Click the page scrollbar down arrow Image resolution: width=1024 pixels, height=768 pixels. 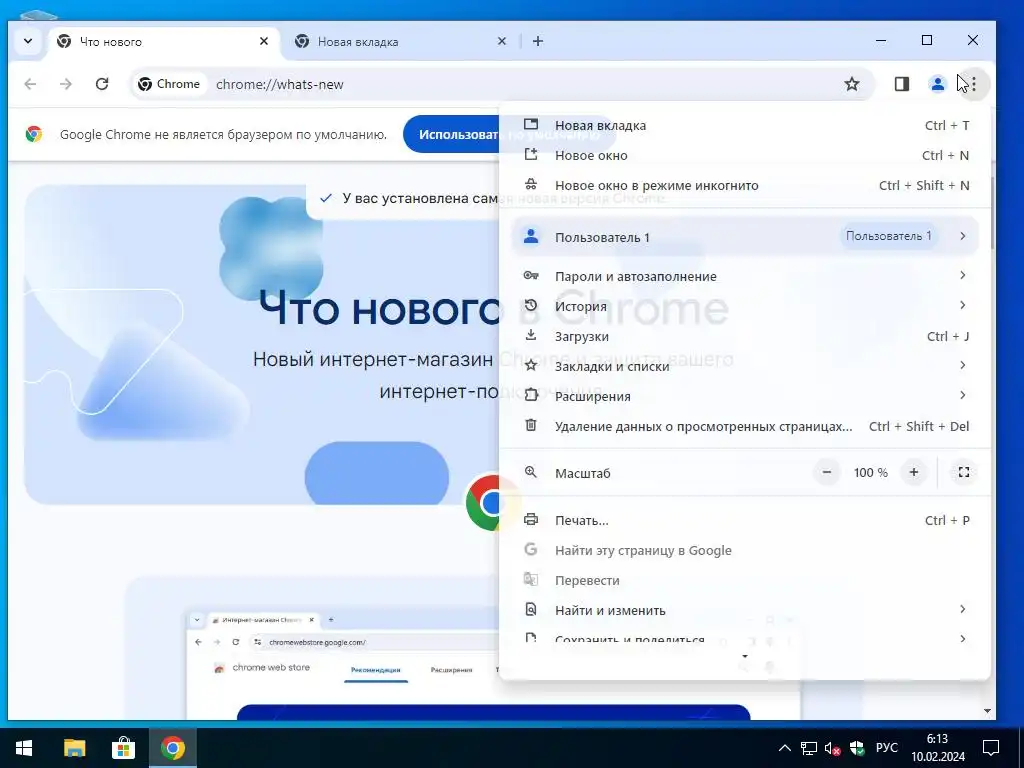[987, 711]
